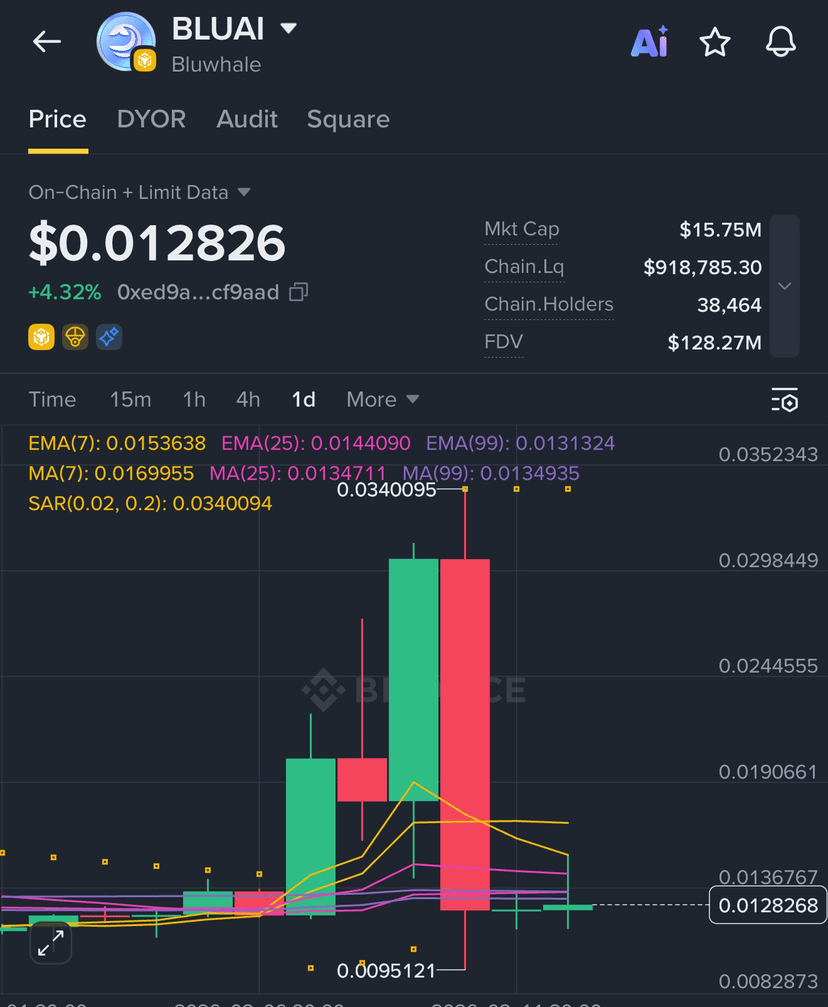Tap the 0.0190661 axis label
This screenshot has height=1007, width=828.
coord(768,772)
